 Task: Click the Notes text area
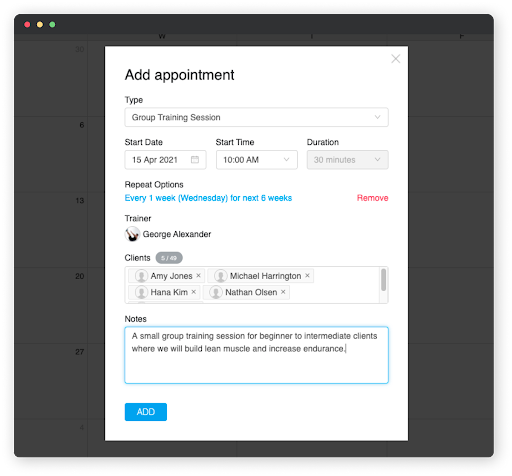[x=256, y=355]
